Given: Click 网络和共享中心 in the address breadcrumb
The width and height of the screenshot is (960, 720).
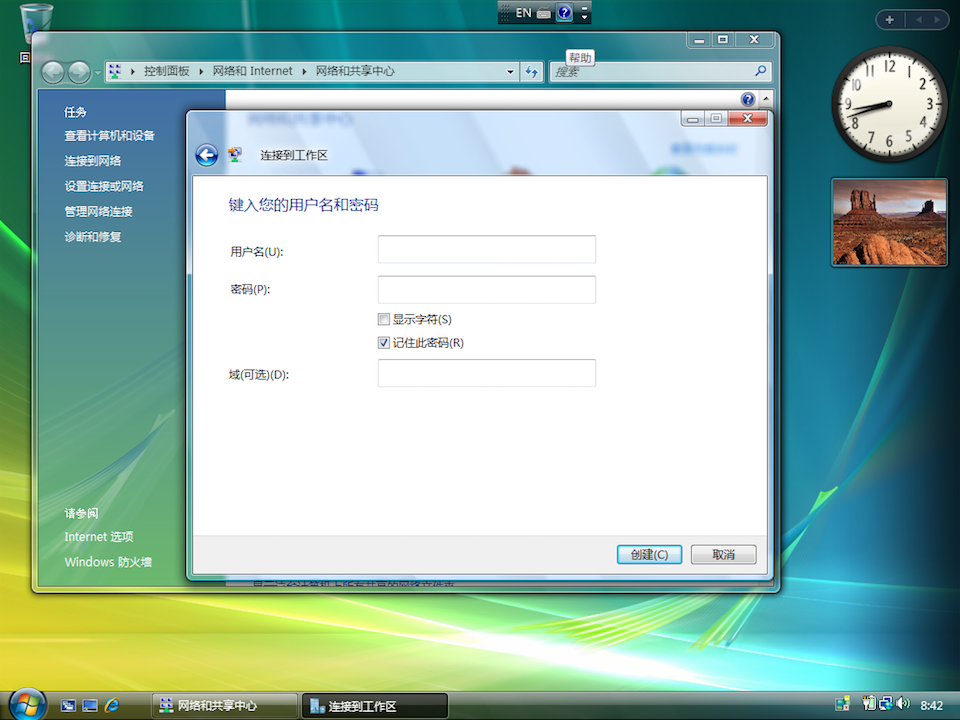Looking at the screenshot, I should 355,71.
